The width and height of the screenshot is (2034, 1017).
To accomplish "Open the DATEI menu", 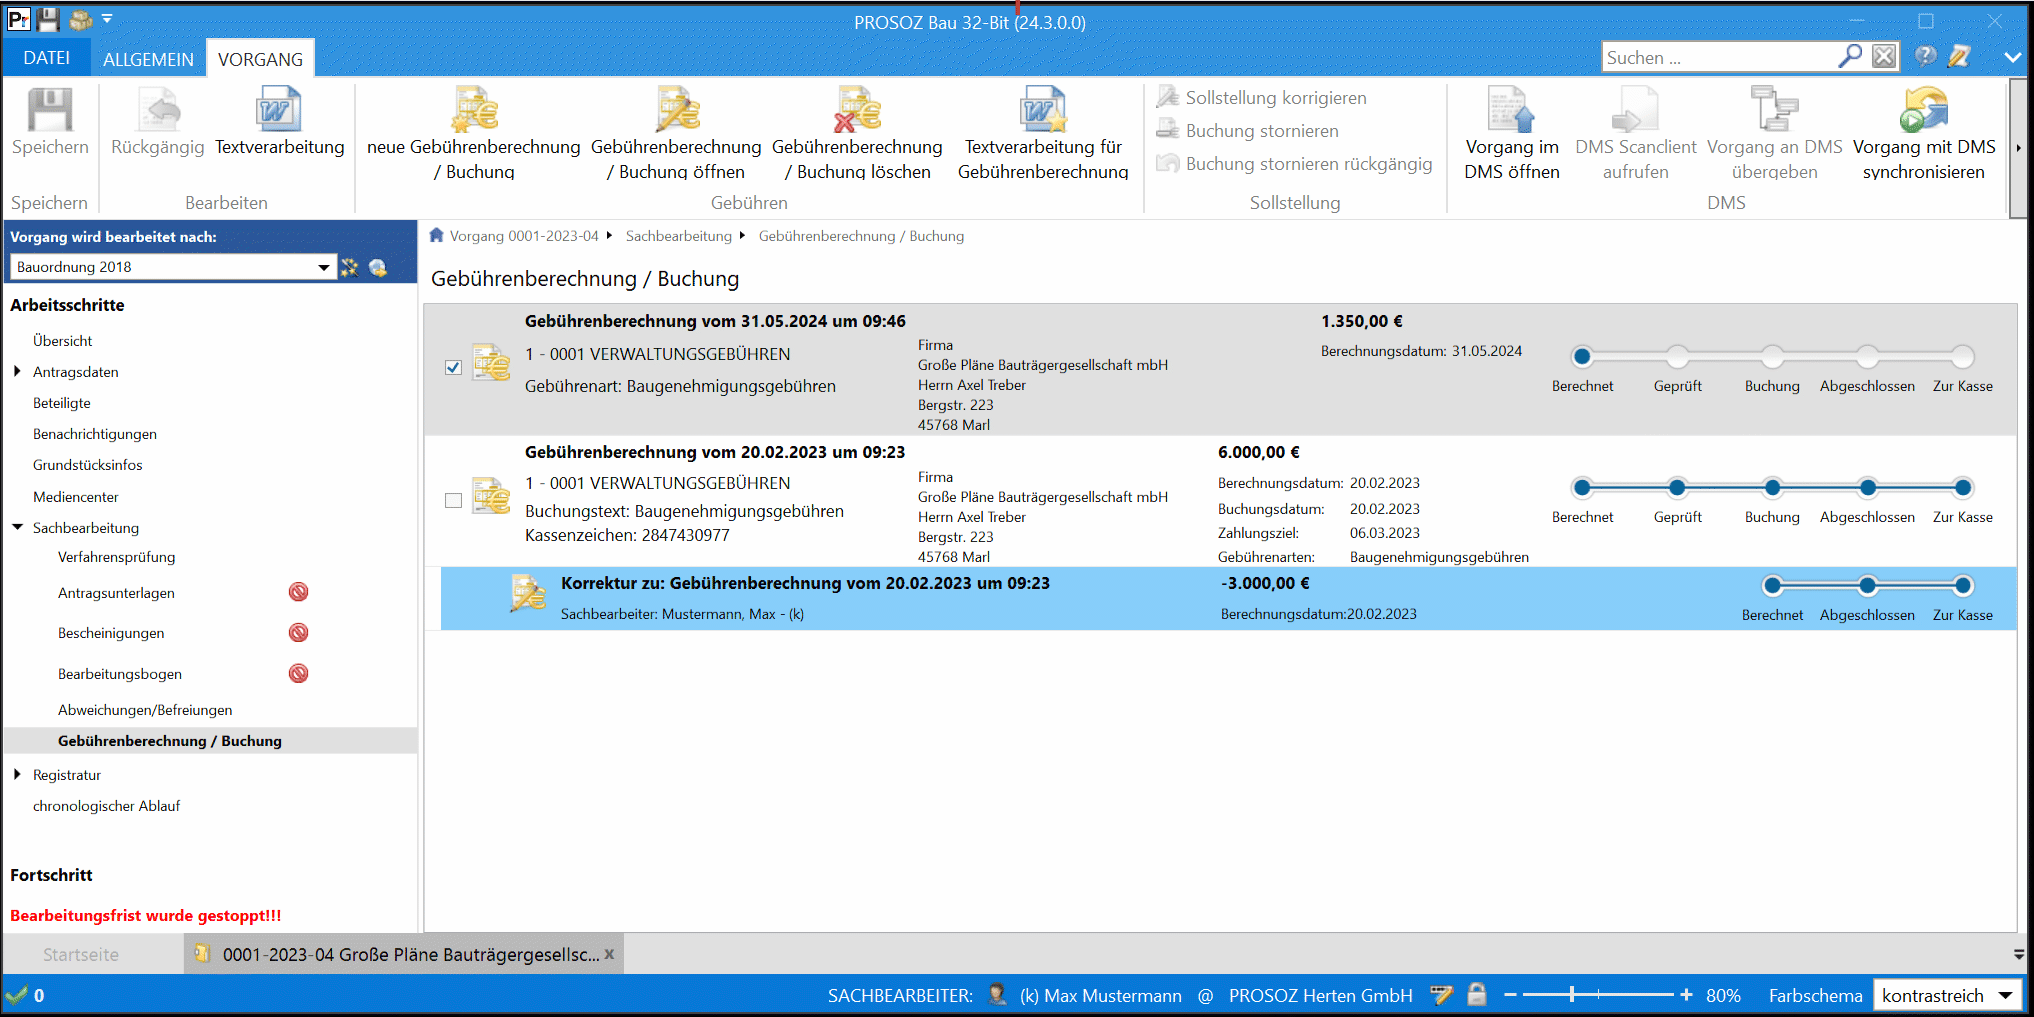I will coord(47,58).
